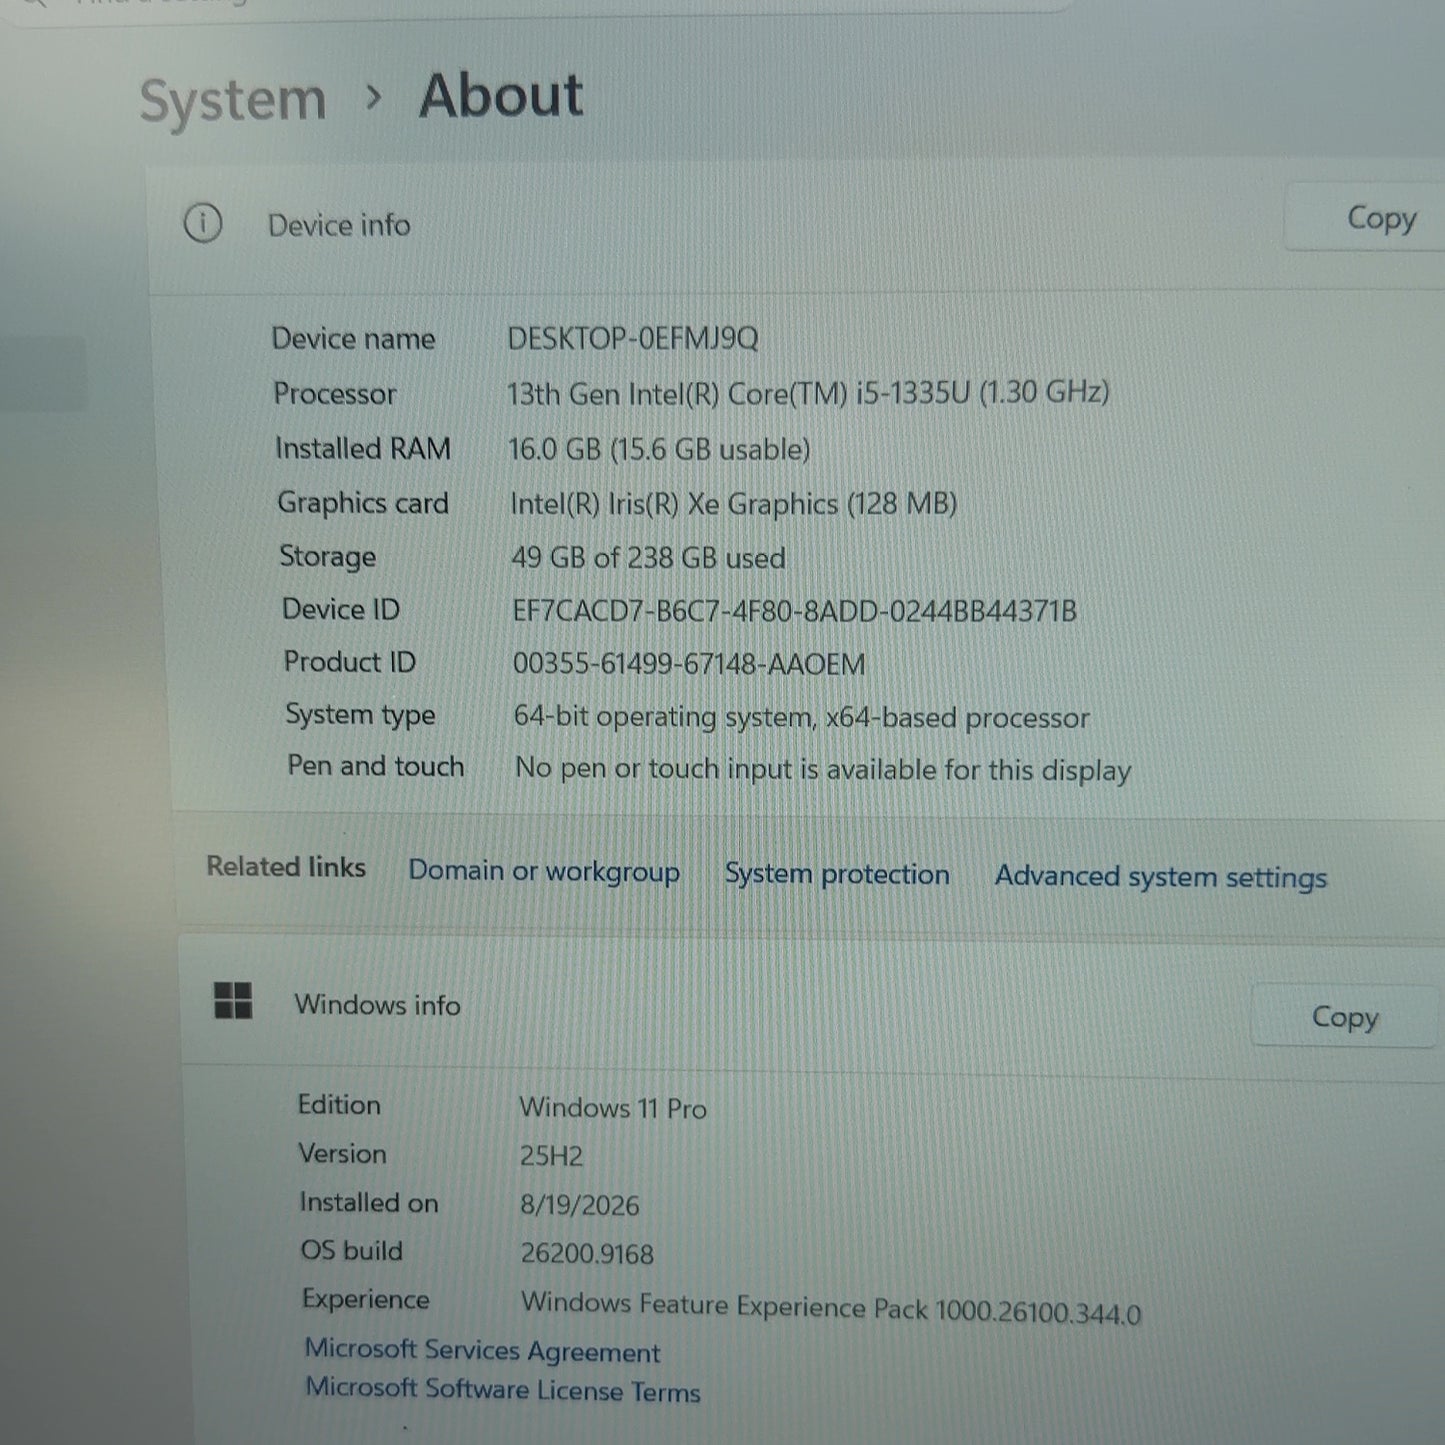Viewport: 1445px width, 1445px height.
Task: Click the Device info circle icon
Action: pos(203,223)
